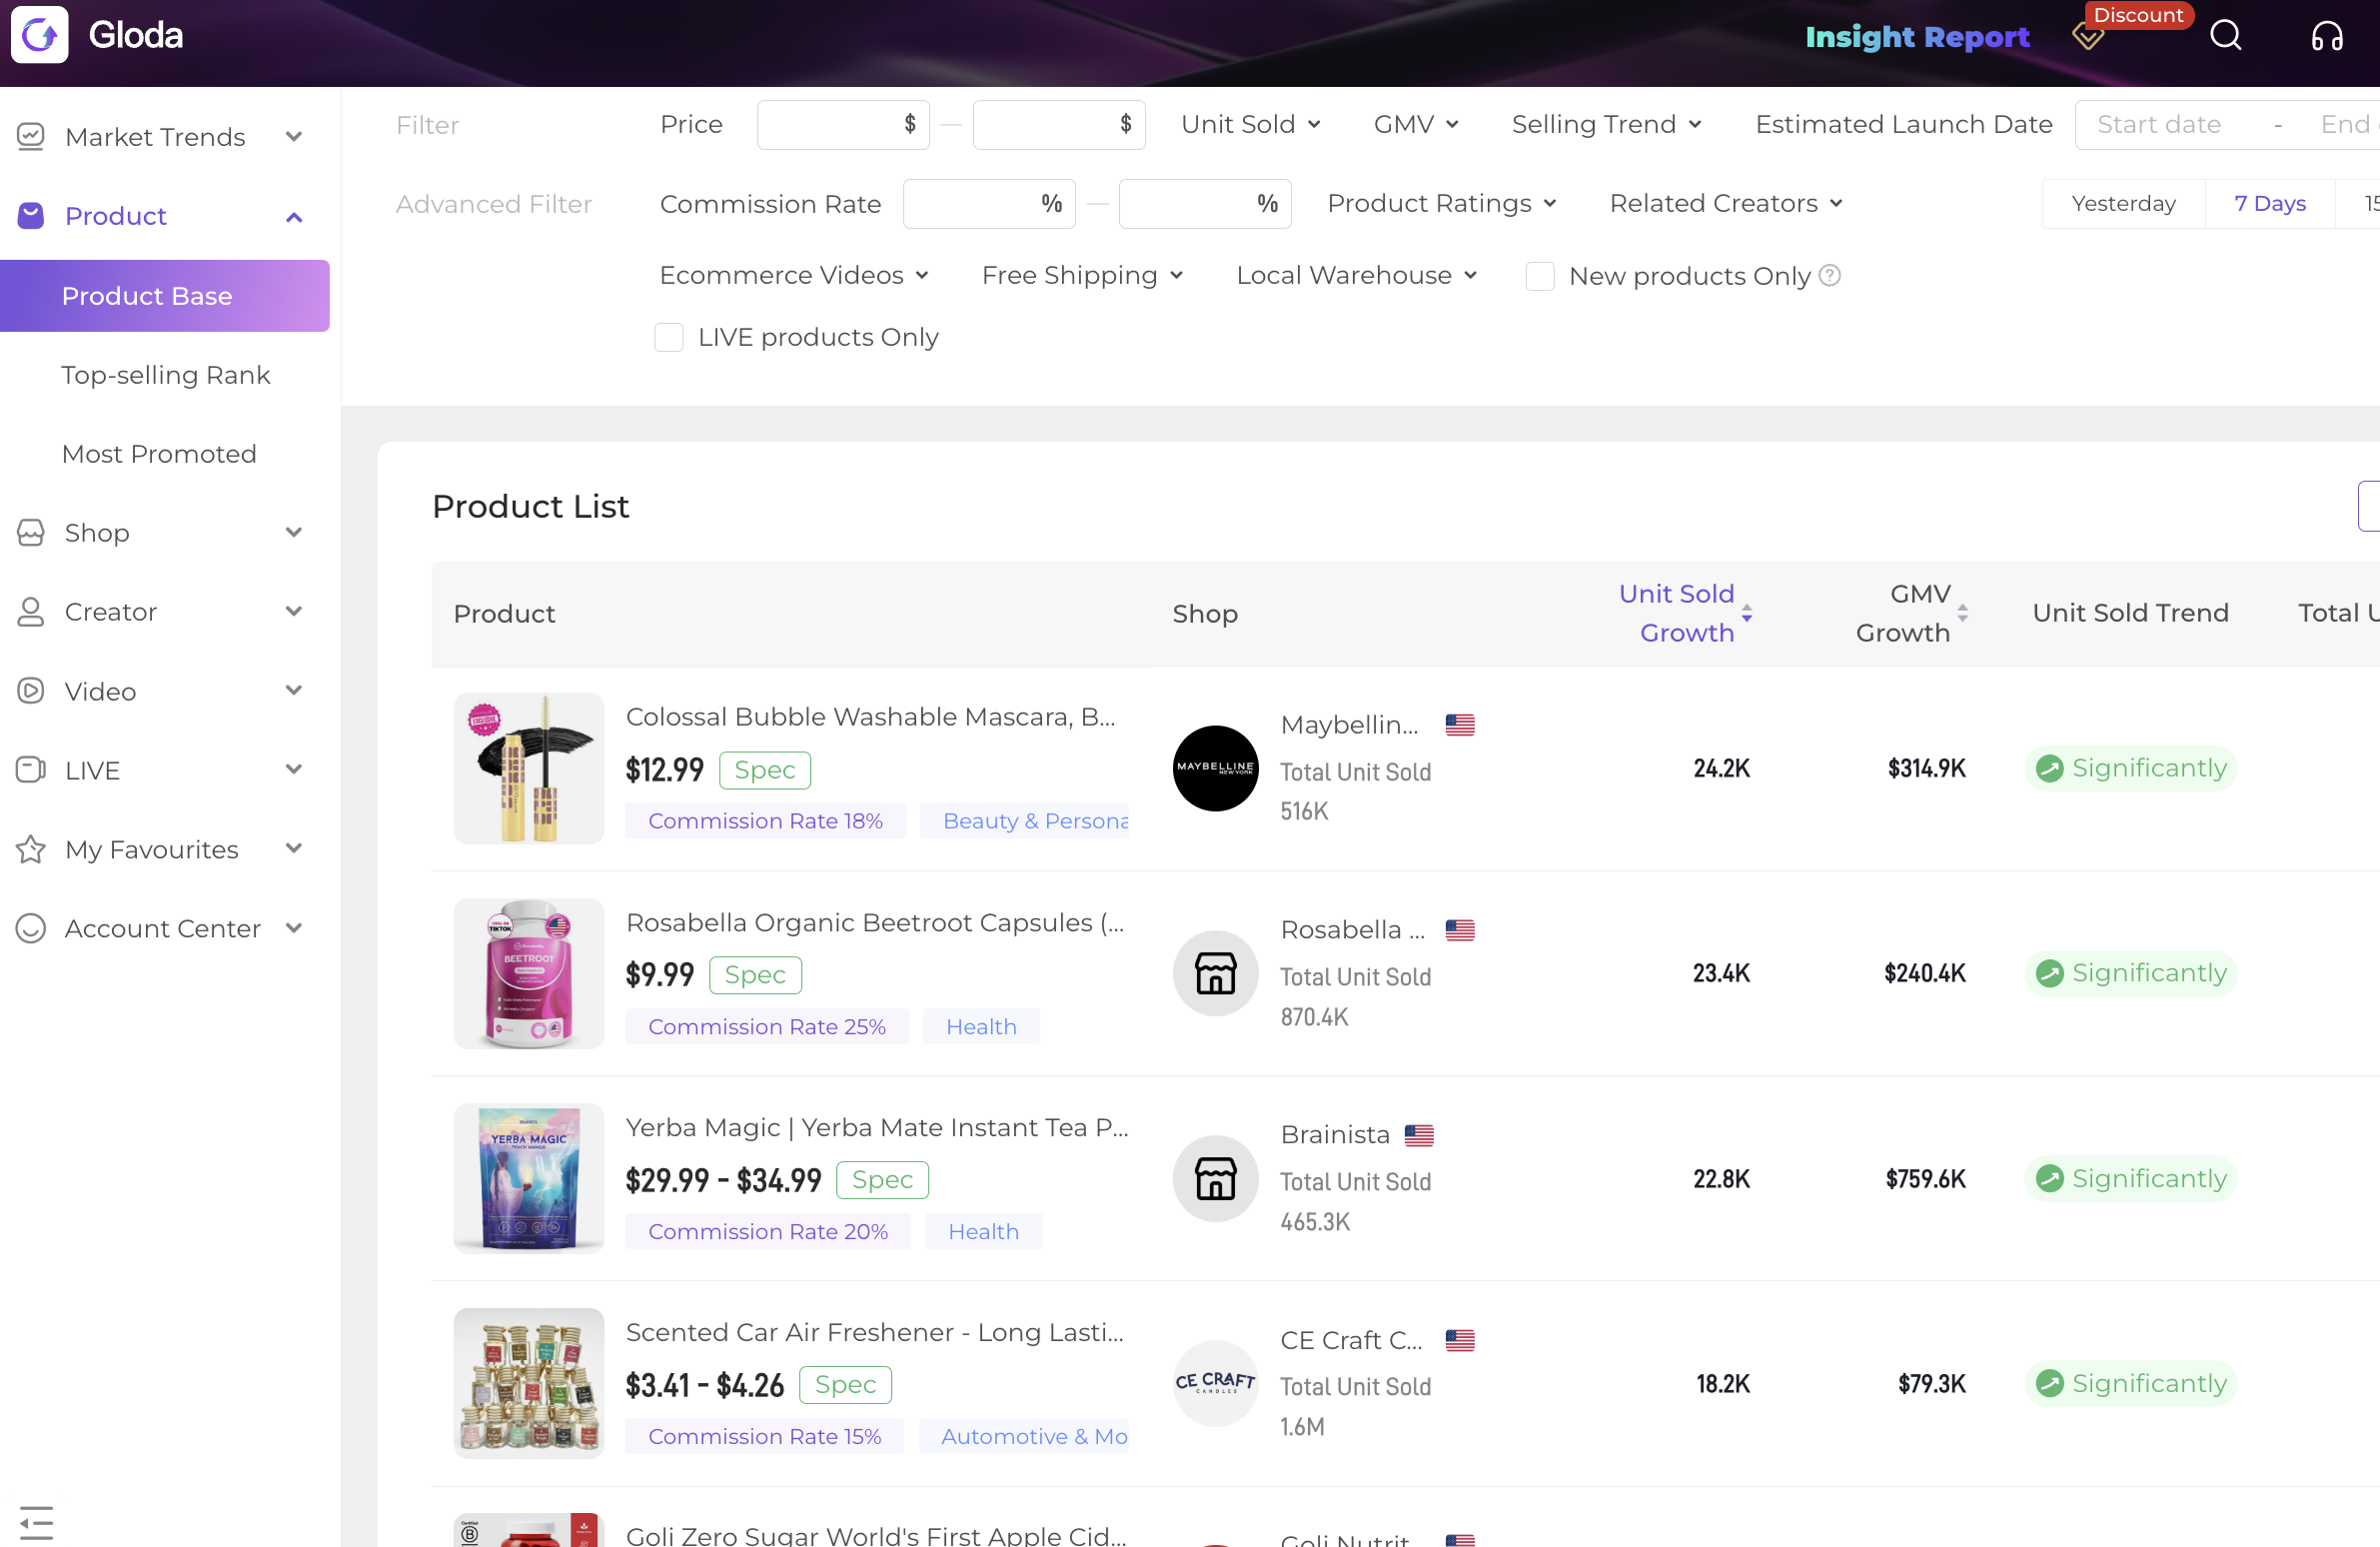Click the Brainista shop store icon
2380x1547 pixels.
point(1215,1178)
